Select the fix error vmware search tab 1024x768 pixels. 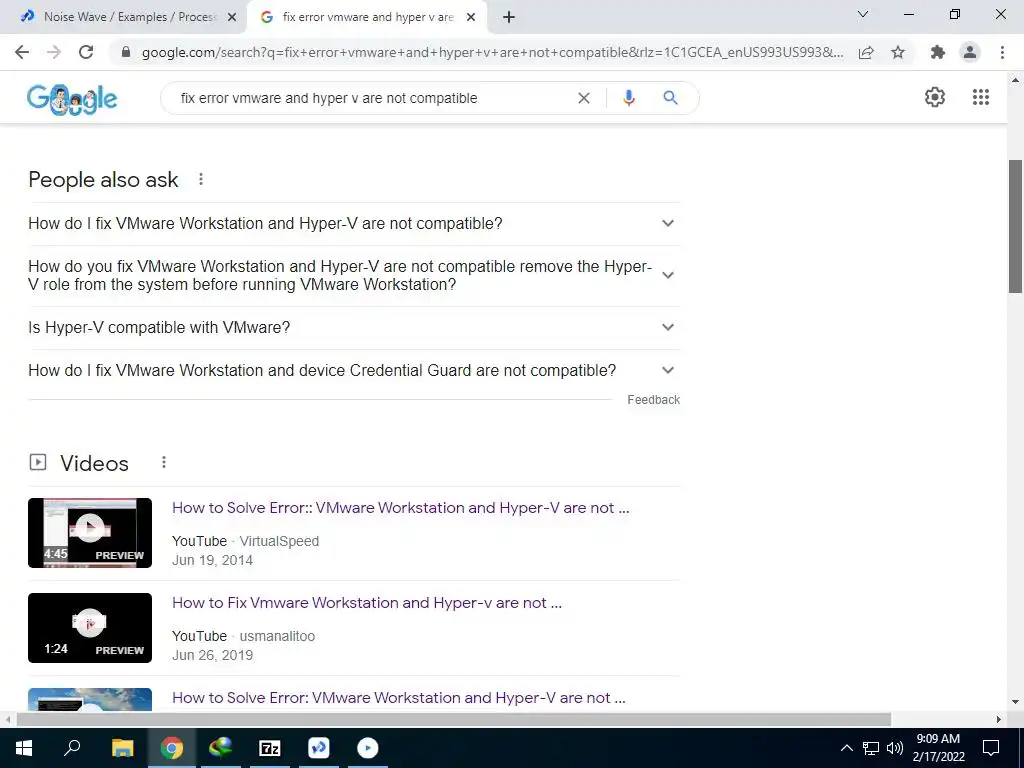click(x=366, y=18)
